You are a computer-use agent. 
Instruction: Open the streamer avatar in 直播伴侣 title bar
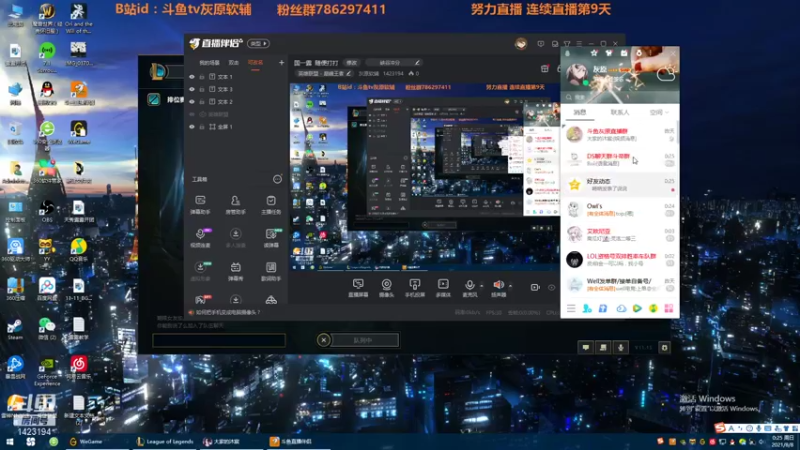point(520,44)
